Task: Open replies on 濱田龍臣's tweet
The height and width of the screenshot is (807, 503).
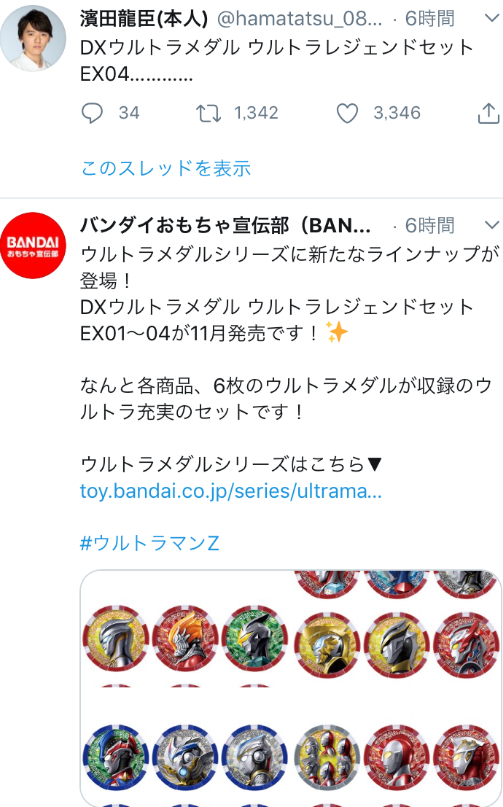Action: point(92,113)
